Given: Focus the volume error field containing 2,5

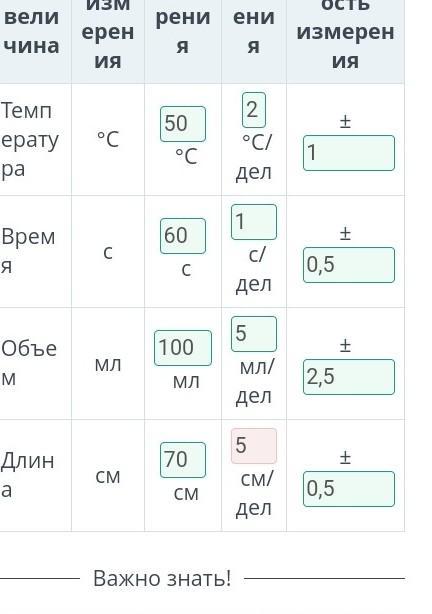Looking at the screenshot, I should pos(349,377).
